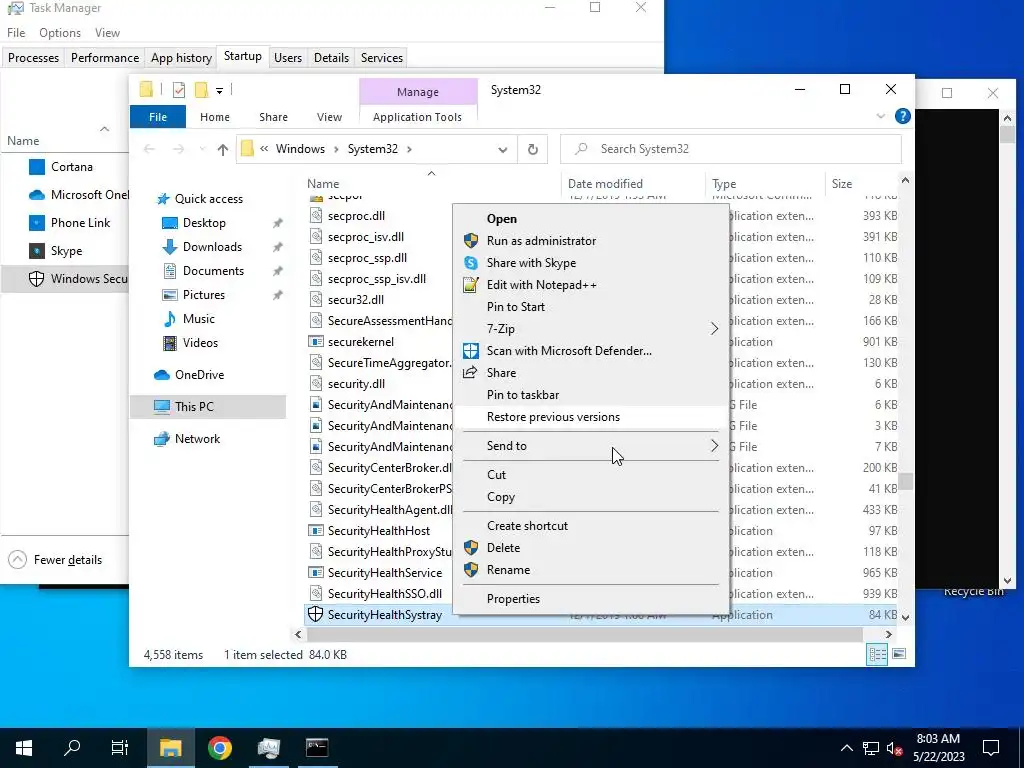Open the Explorer File tab
This screenshot has height=768, width=1024.
(x=158, y=117)
